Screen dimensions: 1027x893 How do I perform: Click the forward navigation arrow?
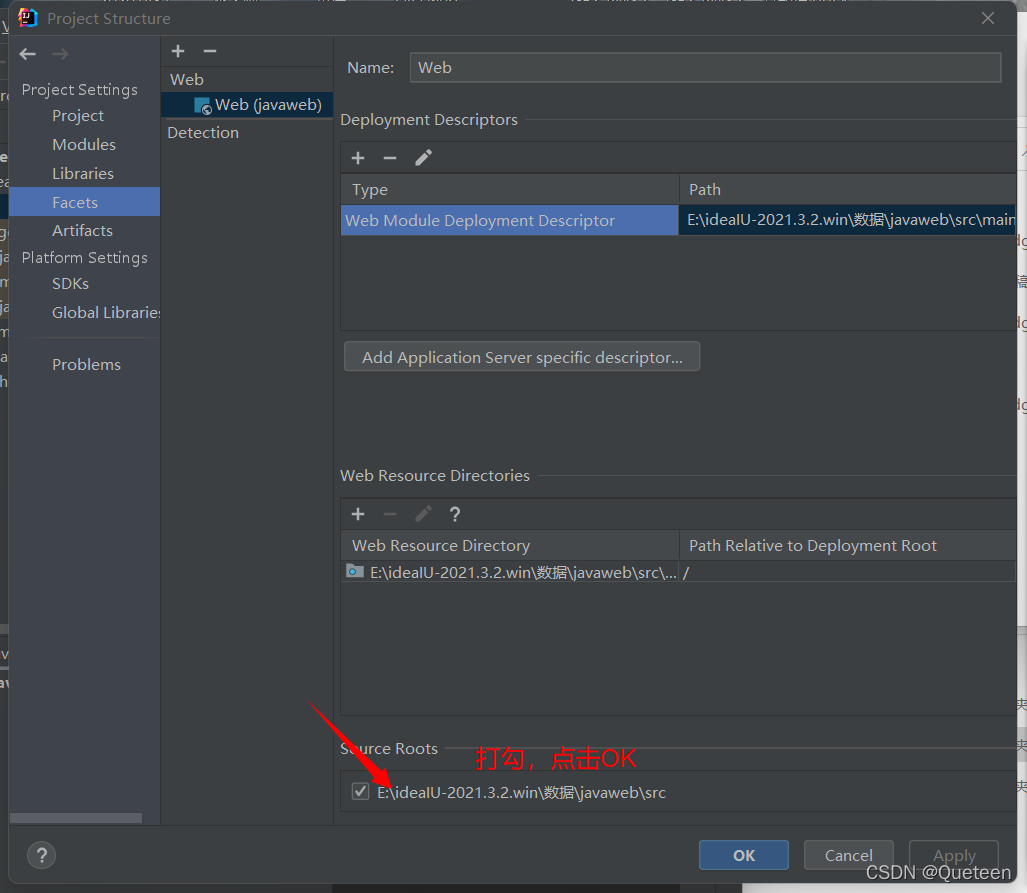click(60, 54)
